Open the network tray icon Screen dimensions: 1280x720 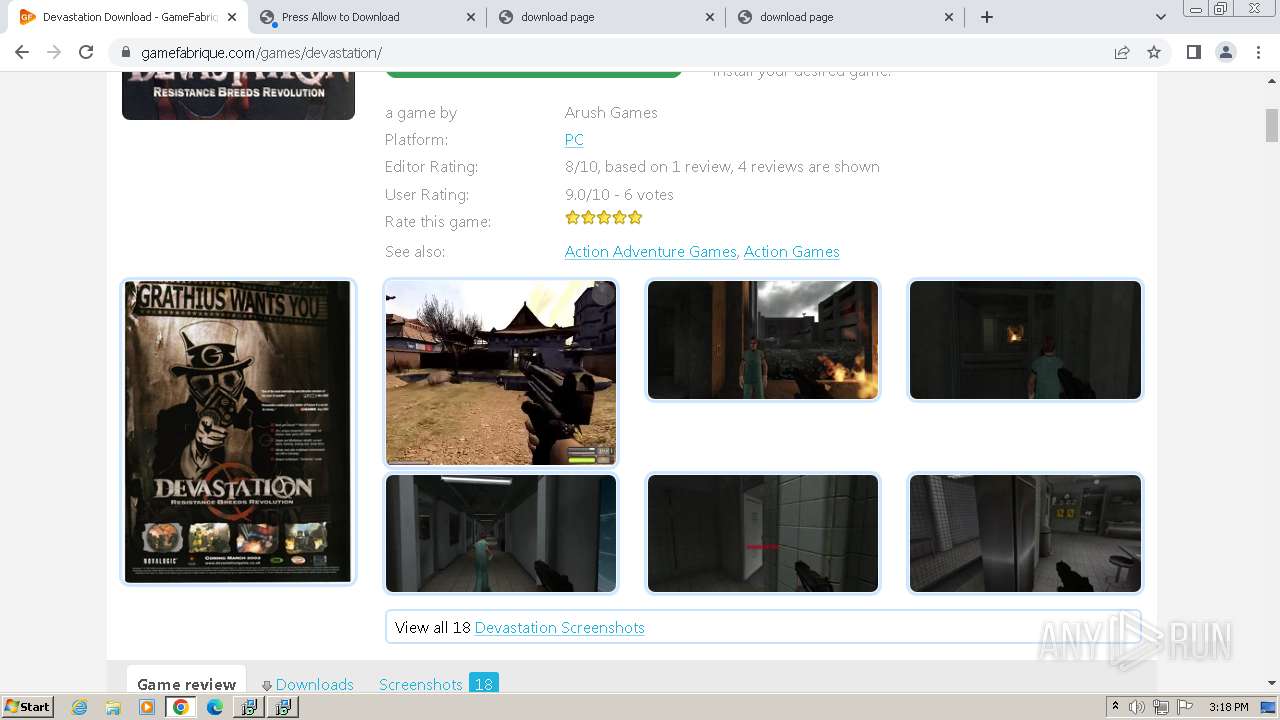[x=1161, y=707]
